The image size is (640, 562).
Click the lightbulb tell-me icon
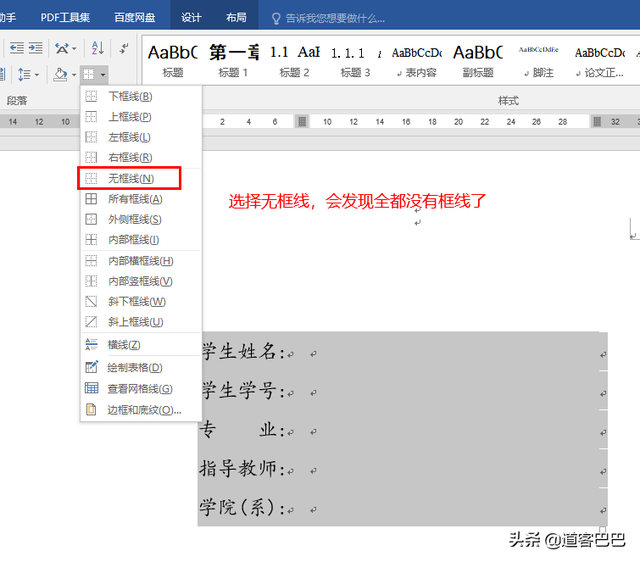coord(276,18)
